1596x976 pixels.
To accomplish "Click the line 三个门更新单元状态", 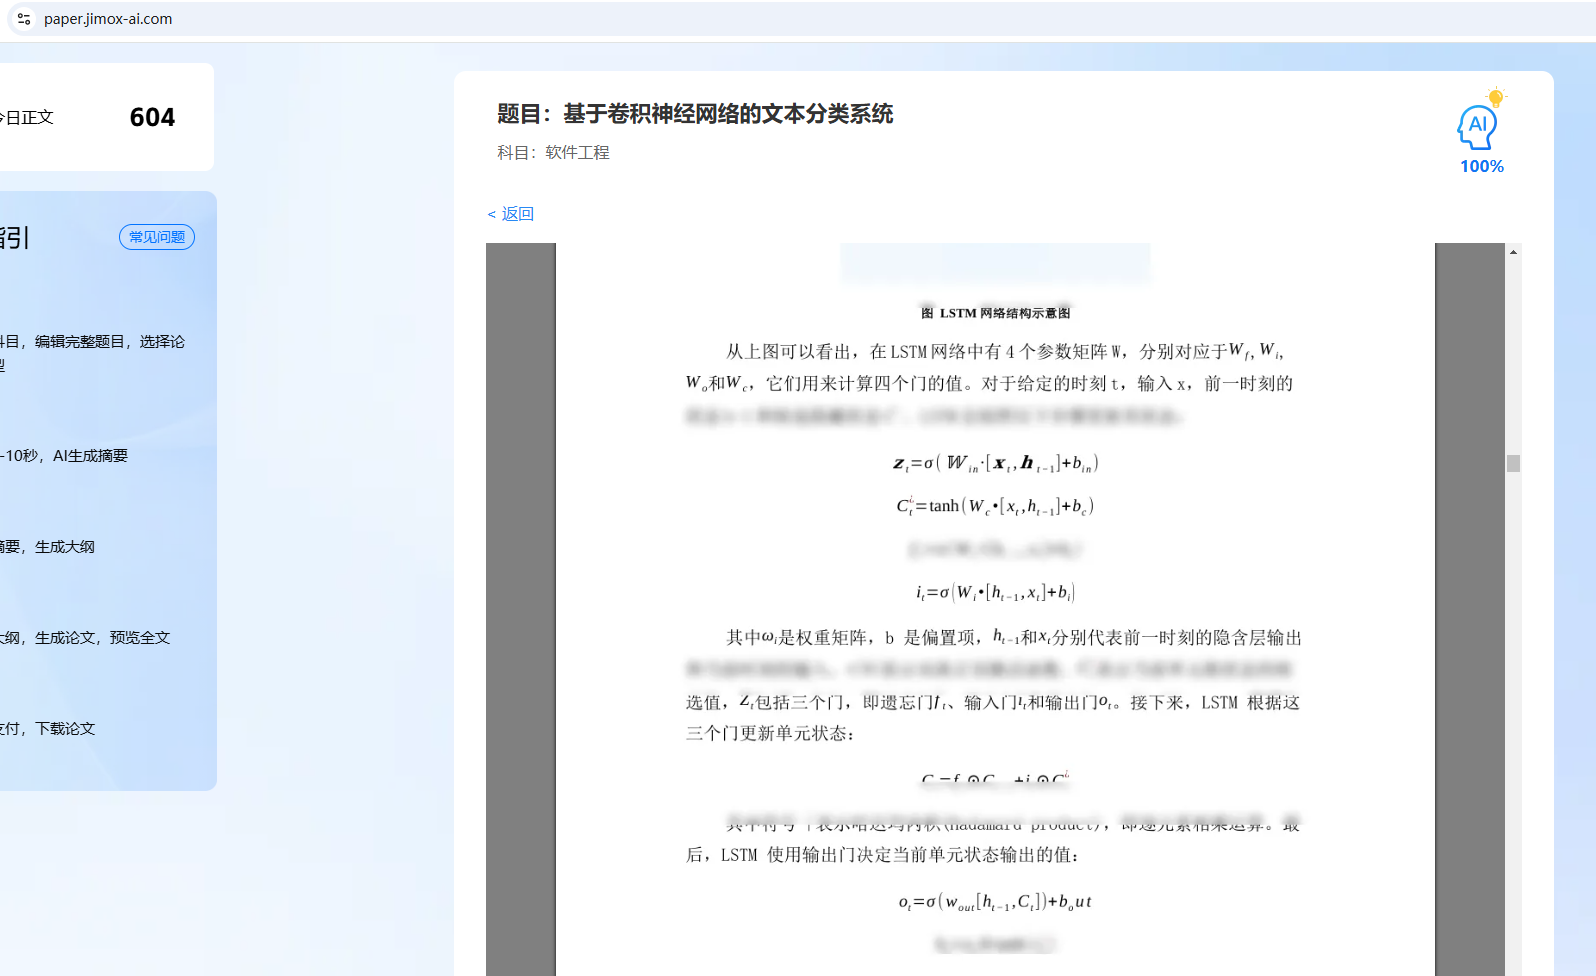I will [770, 734].
